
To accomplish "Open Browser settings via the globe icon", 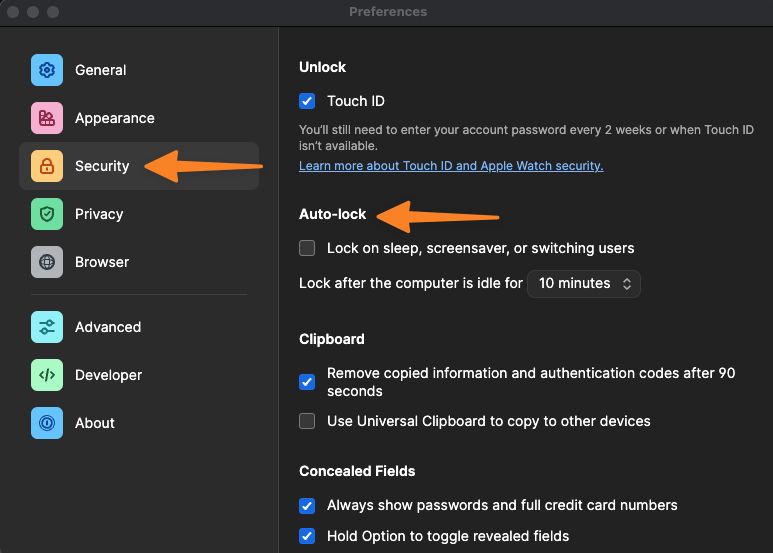I will (47, 262).
